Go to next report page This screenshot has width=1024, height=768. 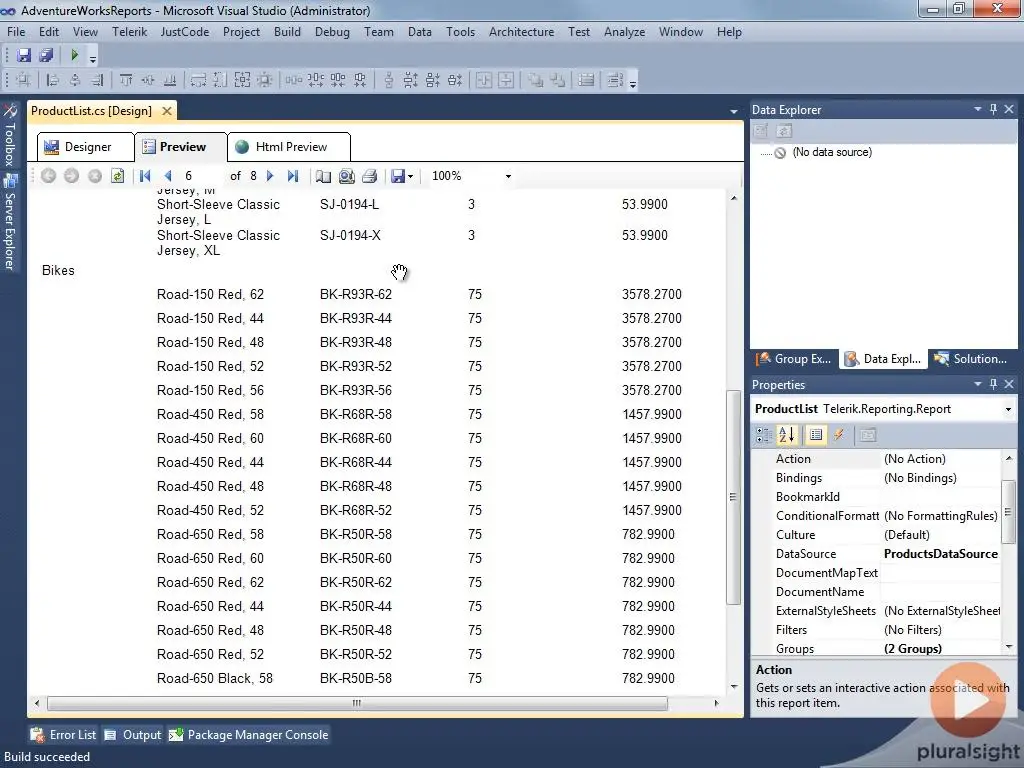click(270, 176)
